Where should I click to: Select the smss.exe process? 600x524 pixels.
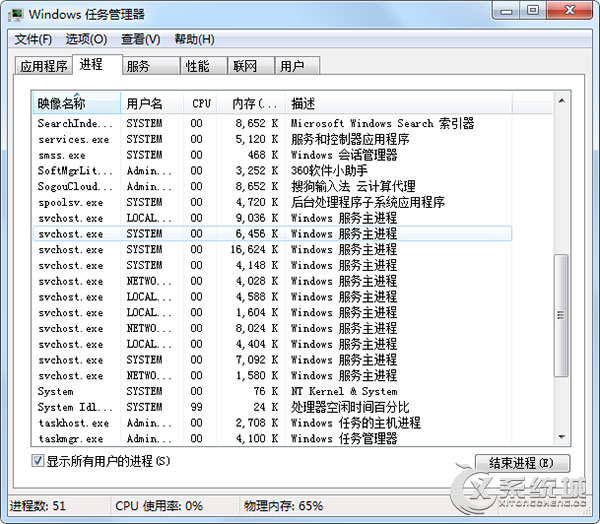click(x=272, y=155)
